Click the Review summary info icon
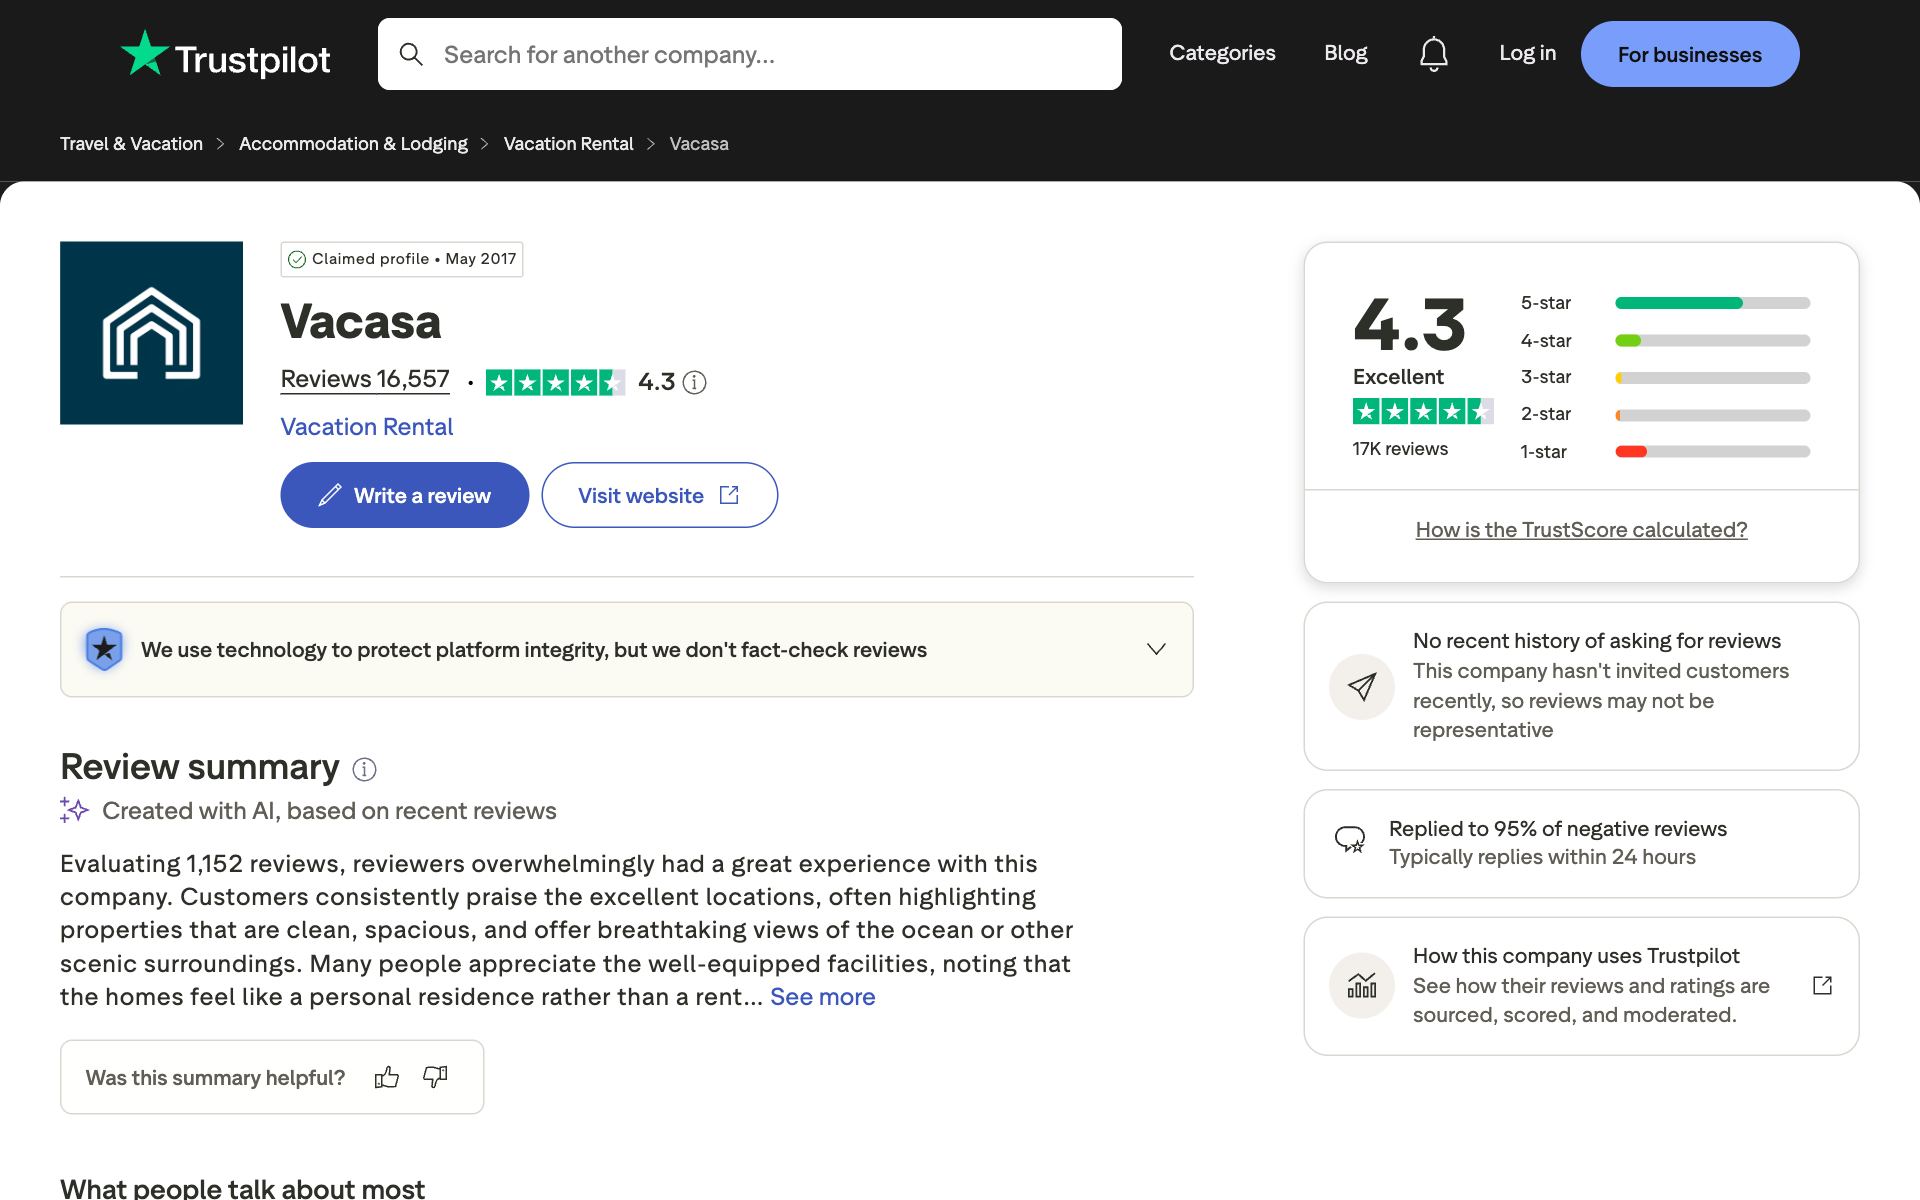The width and height of the screenshot is (1920, 1200). [x=365, y=769]
